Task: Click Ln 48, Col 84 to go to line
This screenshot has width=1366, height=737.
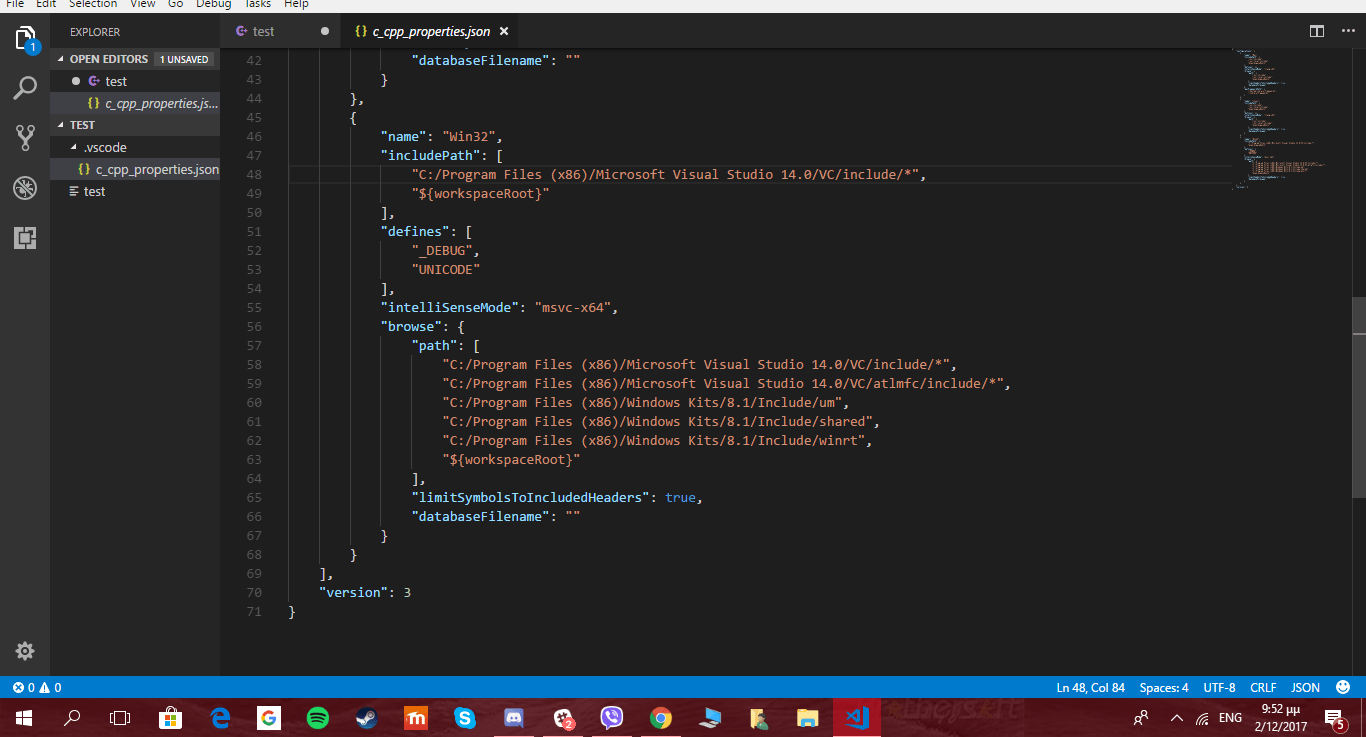Action: 1089,687
